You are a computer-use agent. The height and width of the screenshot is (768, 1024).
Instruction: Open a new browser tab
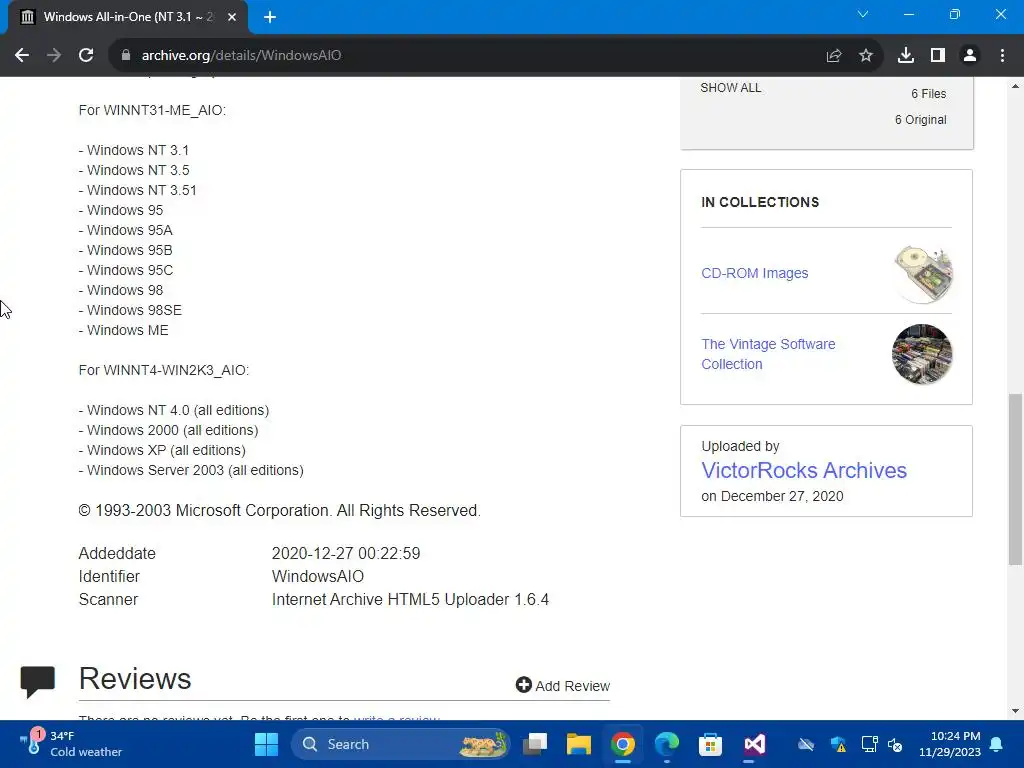point(270,18)
